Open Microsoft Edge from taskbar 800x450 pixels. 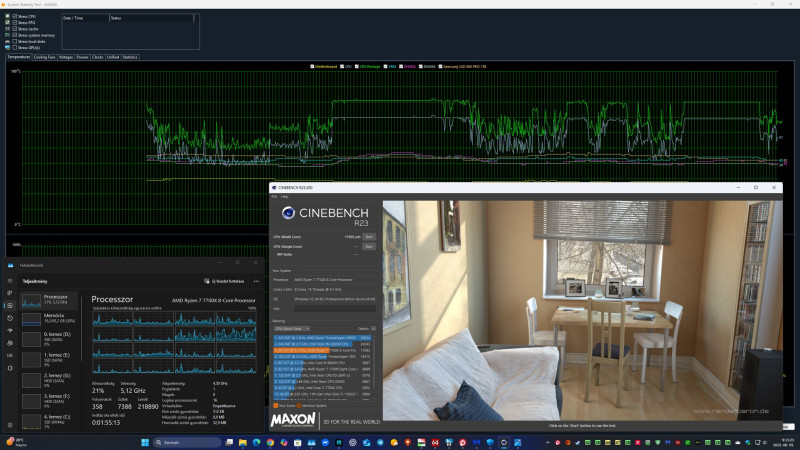pos(257,442)
